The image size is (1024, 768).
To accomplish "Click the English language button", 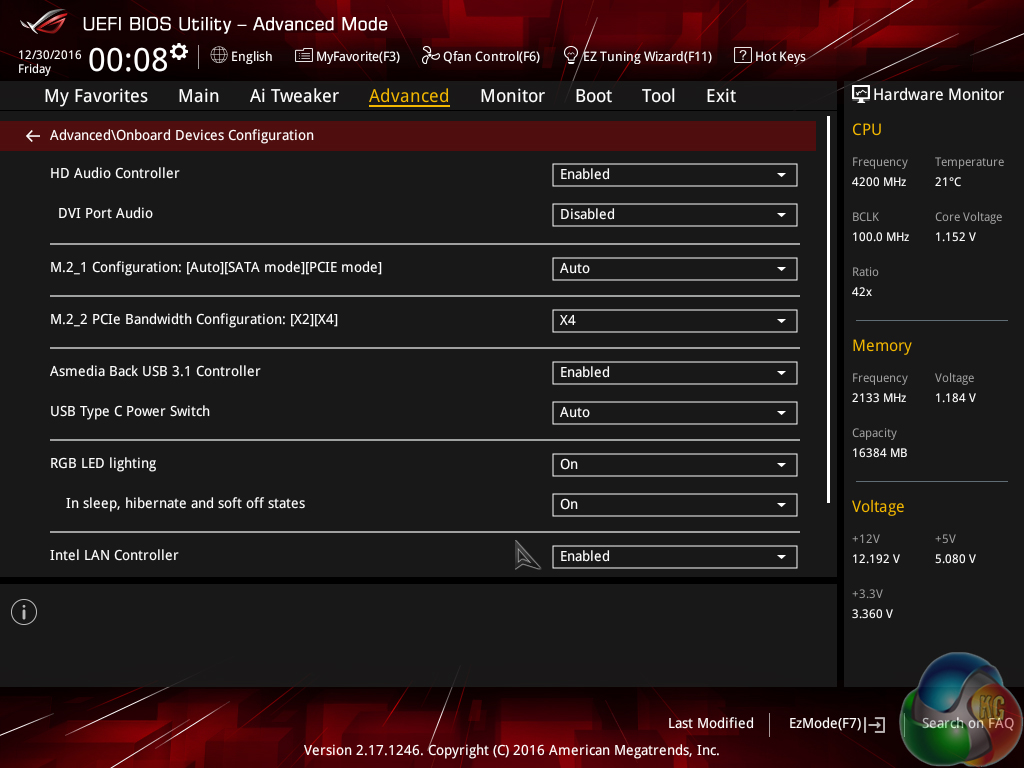I will click(x=242, y=56).
